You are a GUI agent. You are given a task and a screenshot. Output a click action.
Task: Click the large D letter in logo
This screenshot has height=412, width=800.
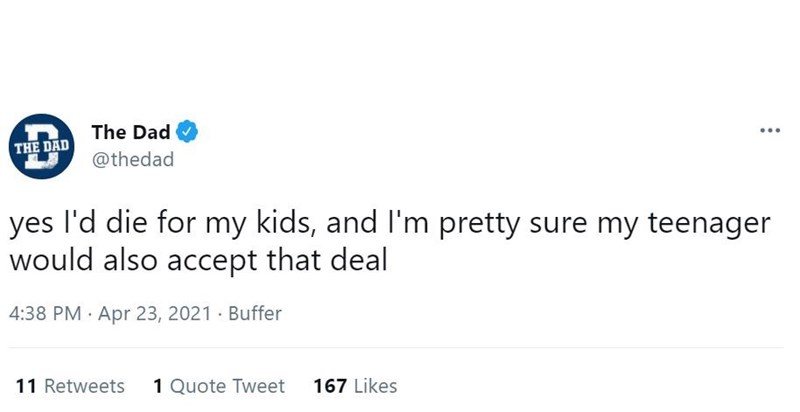(42, 146)
